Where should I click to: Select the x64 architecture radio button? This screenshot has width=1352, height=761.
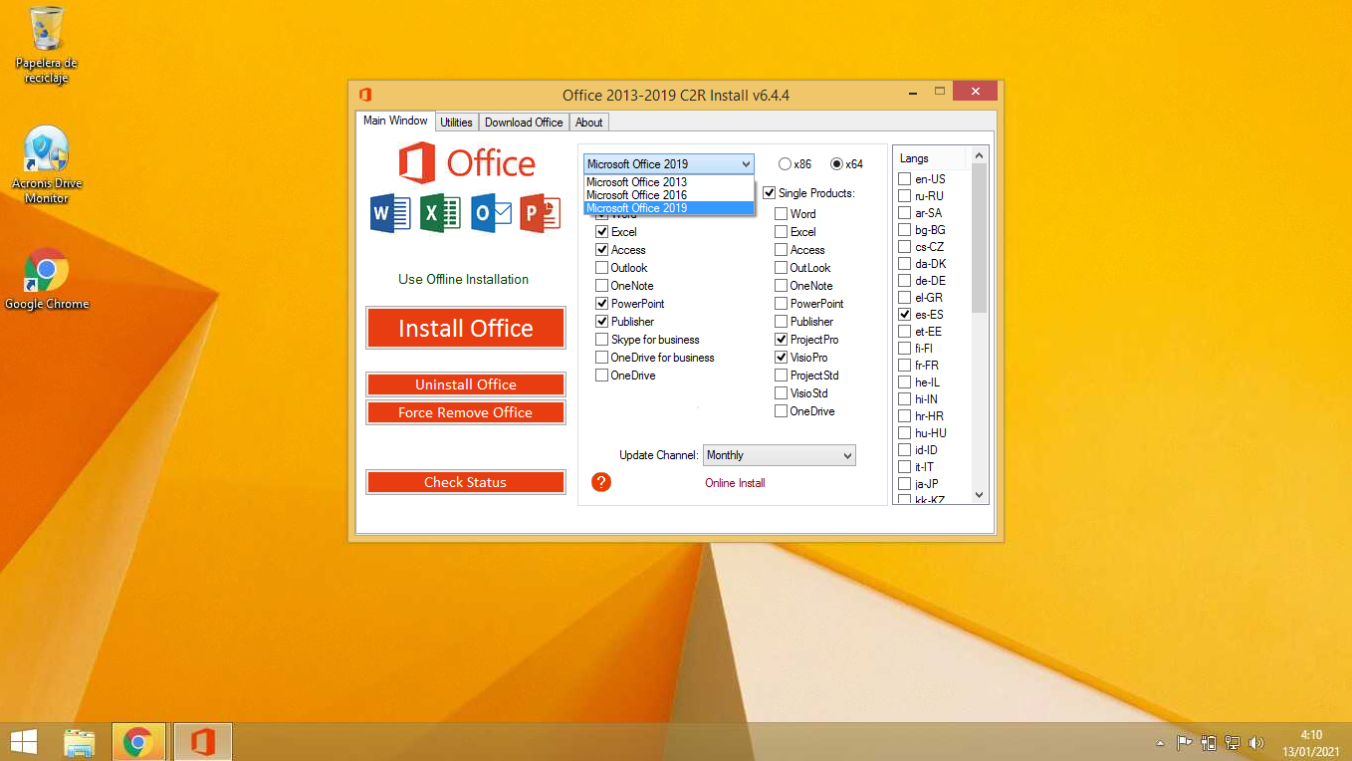837,164
